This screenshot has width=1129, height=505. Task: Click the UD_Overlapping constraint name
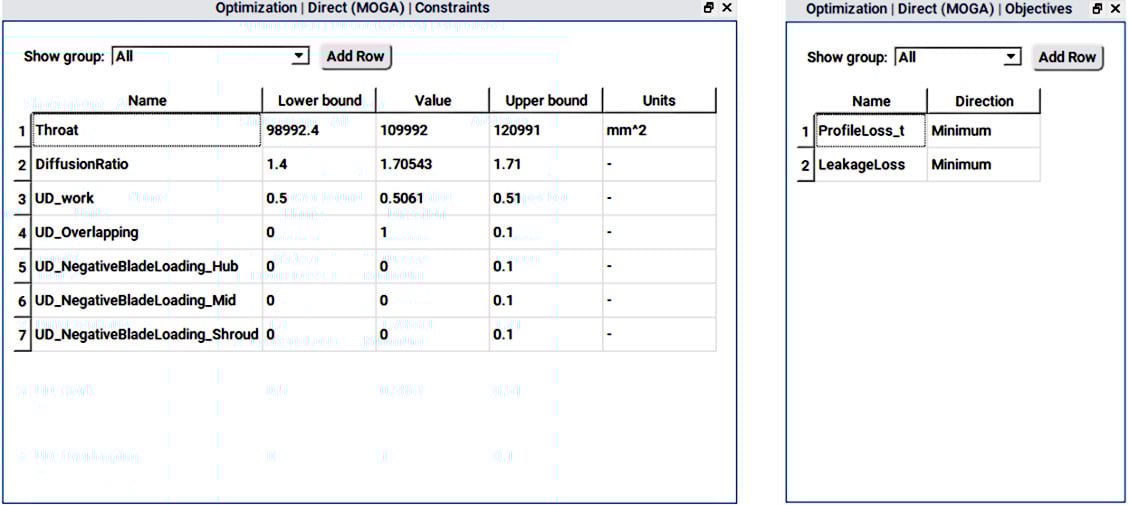tap(87, 232)
